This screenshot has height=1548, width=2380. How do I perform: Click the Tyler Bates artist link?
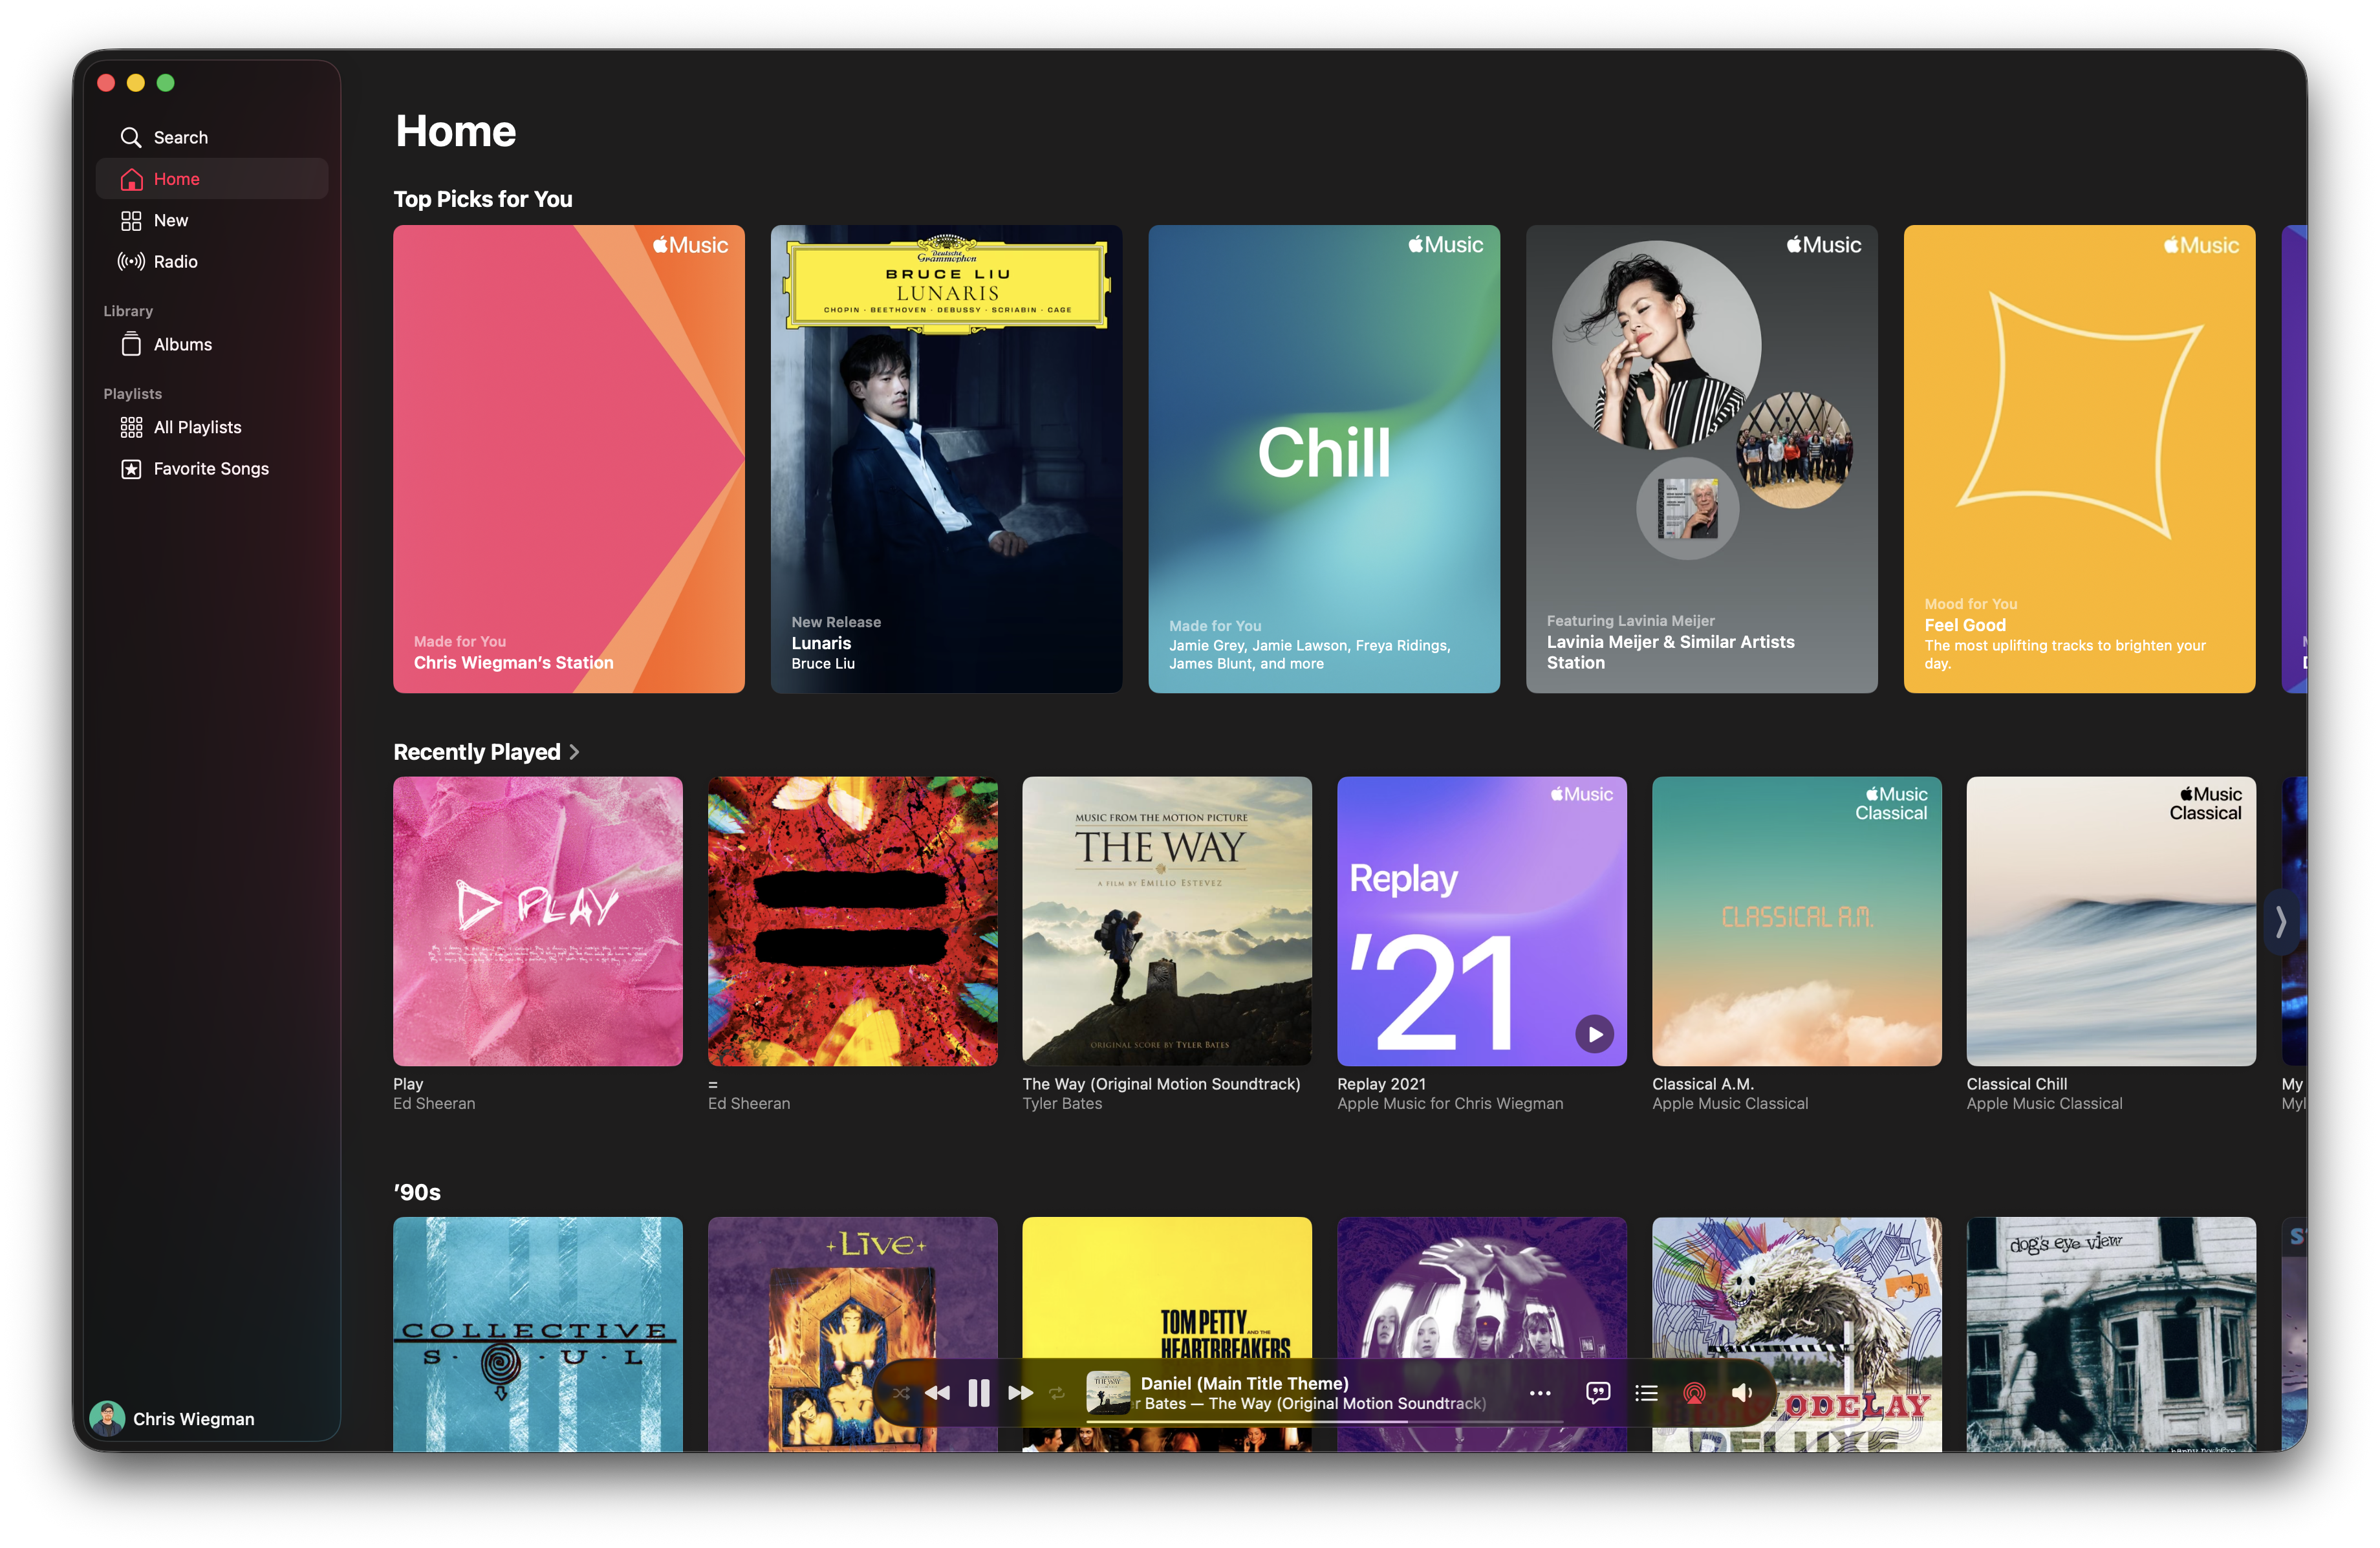(1061, 1103)
